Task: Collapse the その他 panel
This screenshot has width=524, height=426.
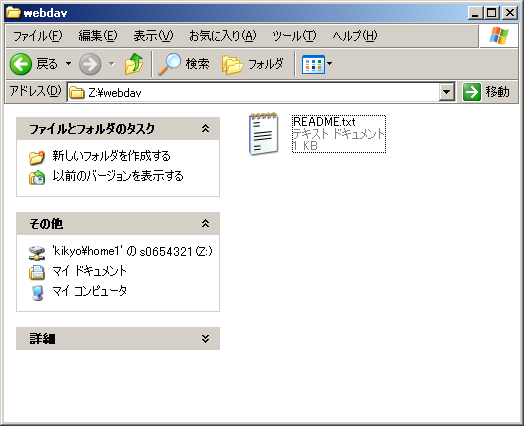Action: [x=205, y=224]
